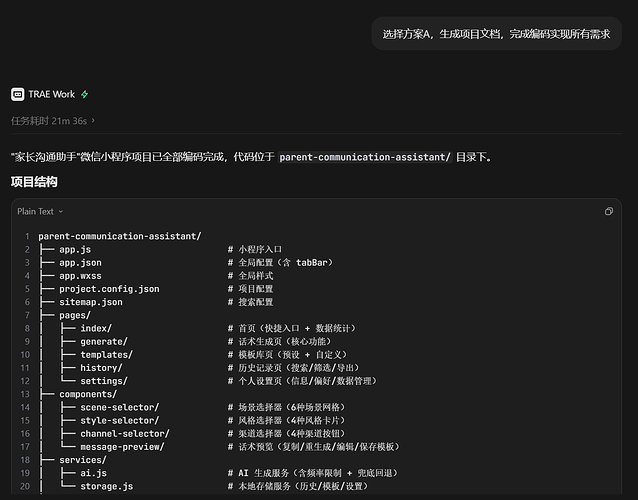Click the index/ line
This screenshot has height=500, width=638.
(x=96, y=328)
